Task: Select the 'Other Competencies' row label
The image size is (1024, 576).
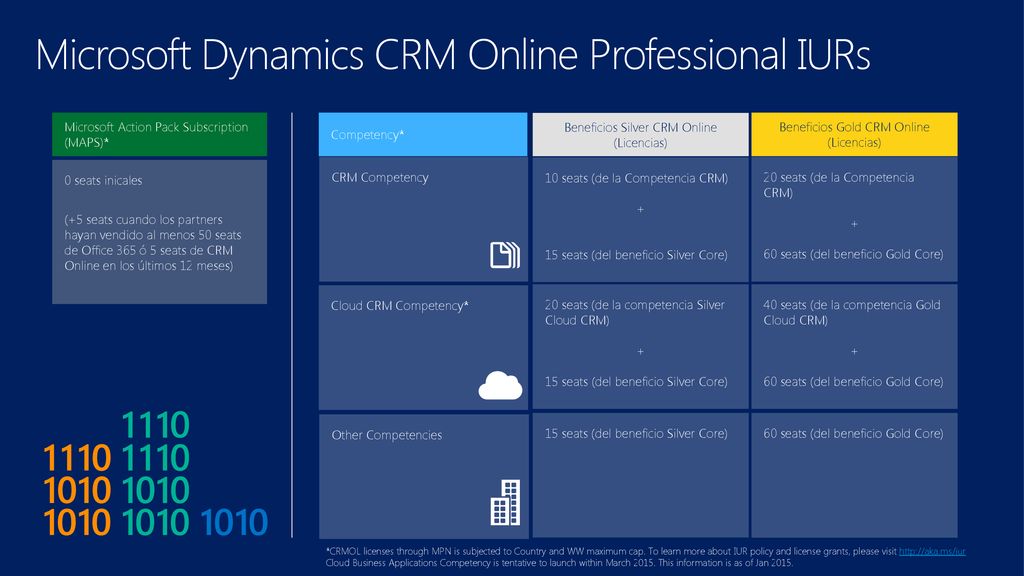Action: [x=387, y=435]
